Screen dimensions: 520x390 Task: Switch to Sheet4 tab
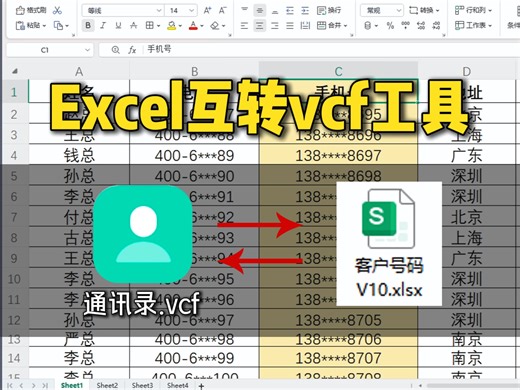tap(178, 385)
